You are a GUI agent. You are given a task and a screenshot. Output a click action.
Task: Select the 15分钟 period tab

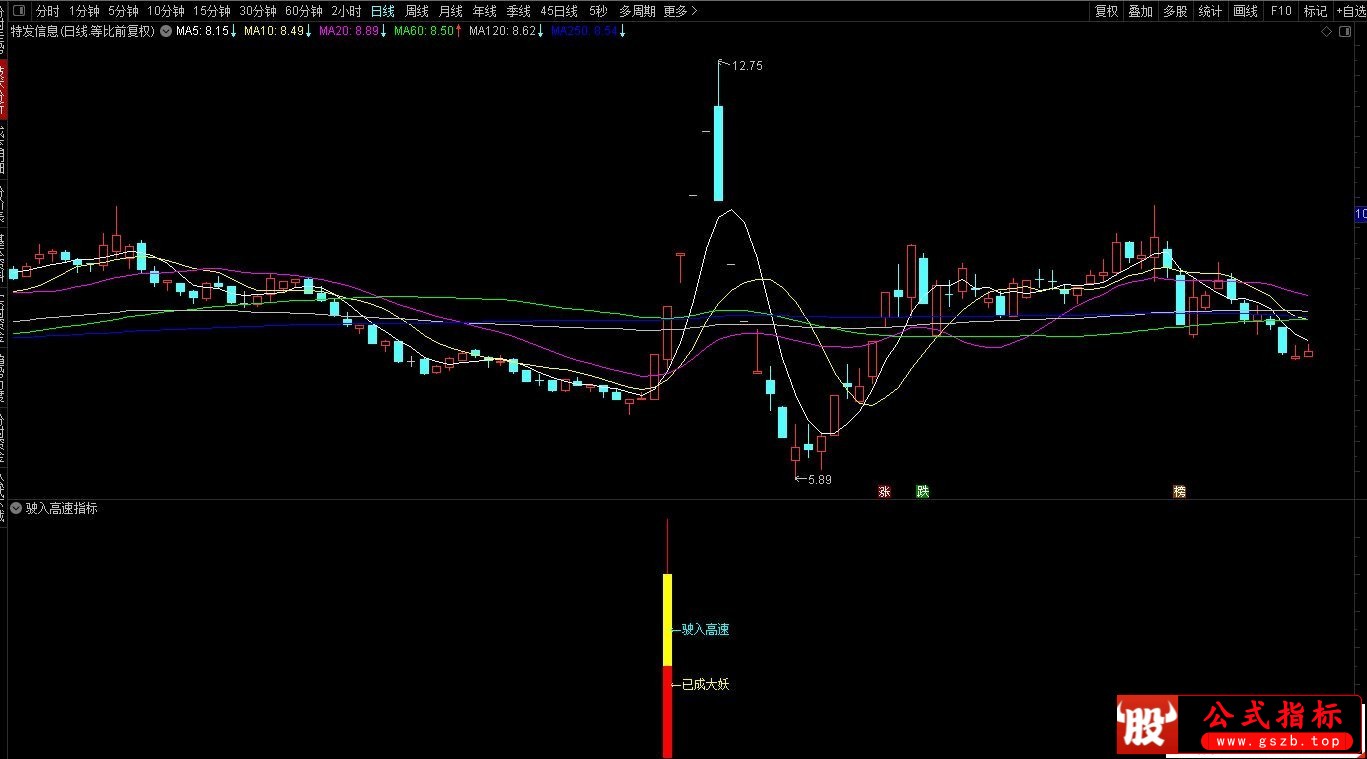(x=212, y=11)
